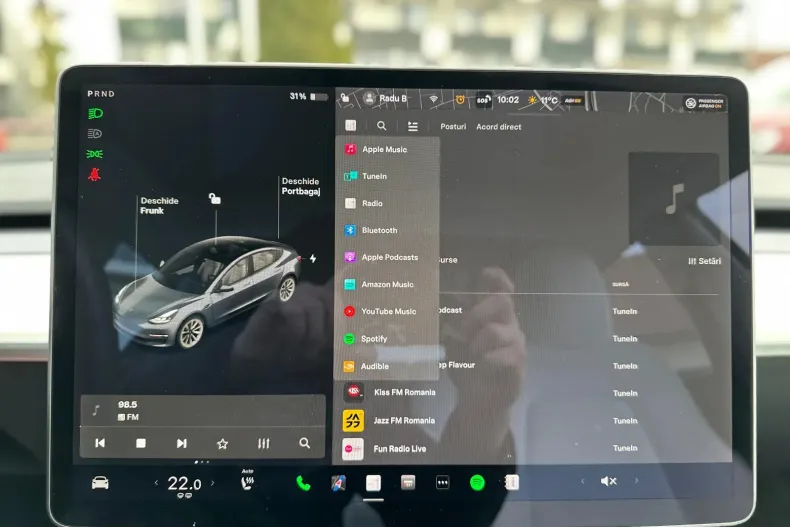The height and width of the screenshot is (527, 790).
Task: Play Jazz FM Romania station
Action: coord(534,421)
